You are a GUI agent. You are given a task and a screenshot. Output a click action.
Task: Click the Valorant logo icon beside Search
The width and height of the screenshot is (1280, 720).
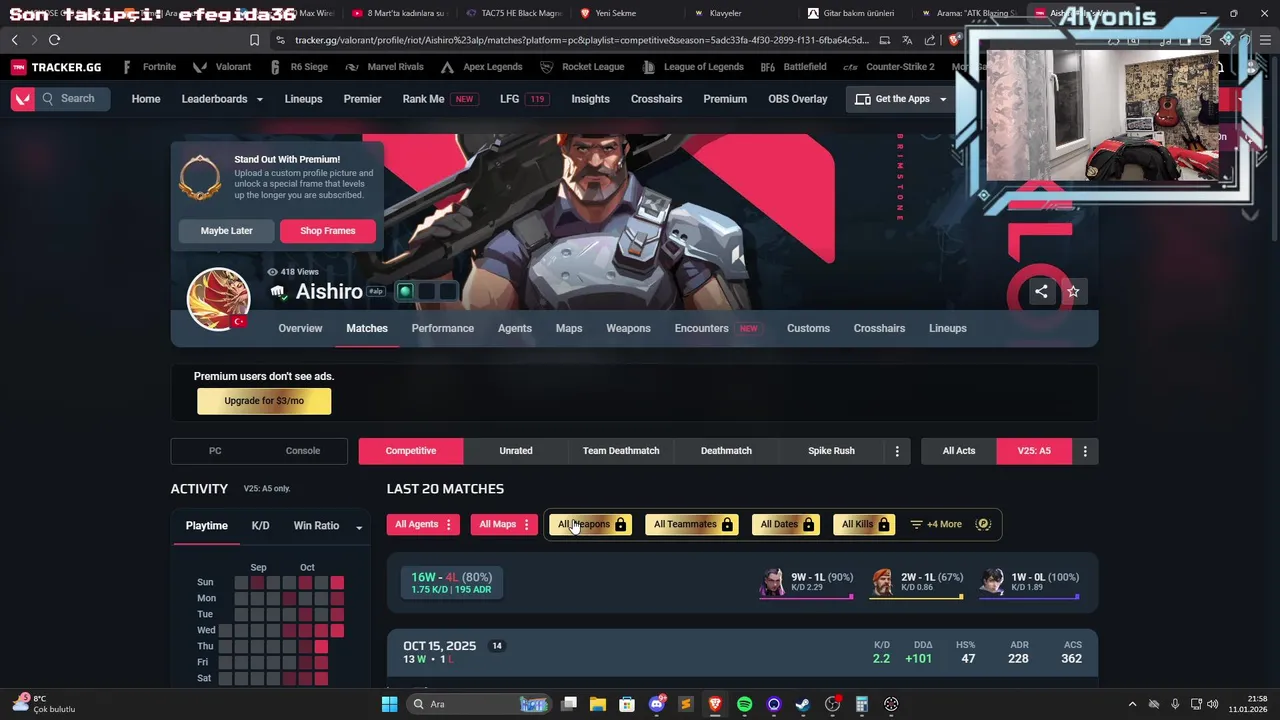point(22,99)
